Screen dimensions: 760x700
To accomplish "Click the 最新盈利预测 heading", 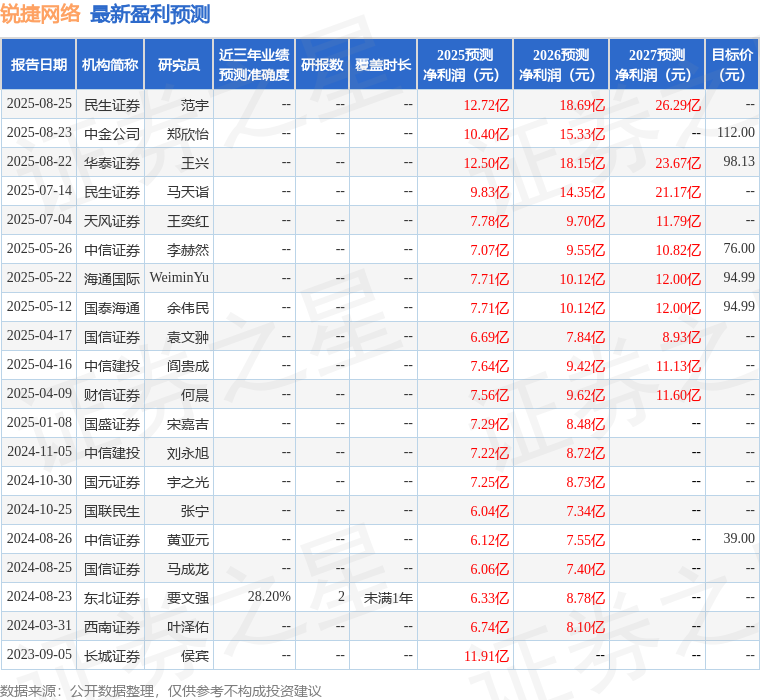I will [x=150, y=14].
